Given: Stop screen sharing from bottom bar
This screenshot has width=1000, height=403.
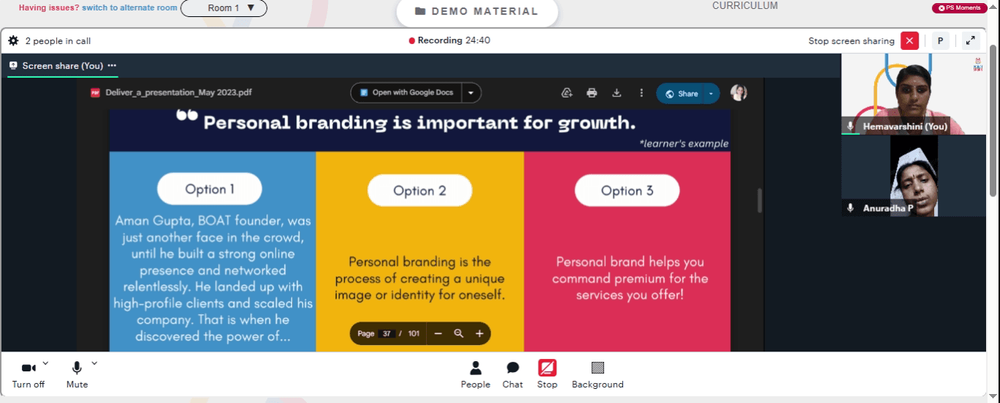Looking at the screenshot, I should click(x=547, y=375).
